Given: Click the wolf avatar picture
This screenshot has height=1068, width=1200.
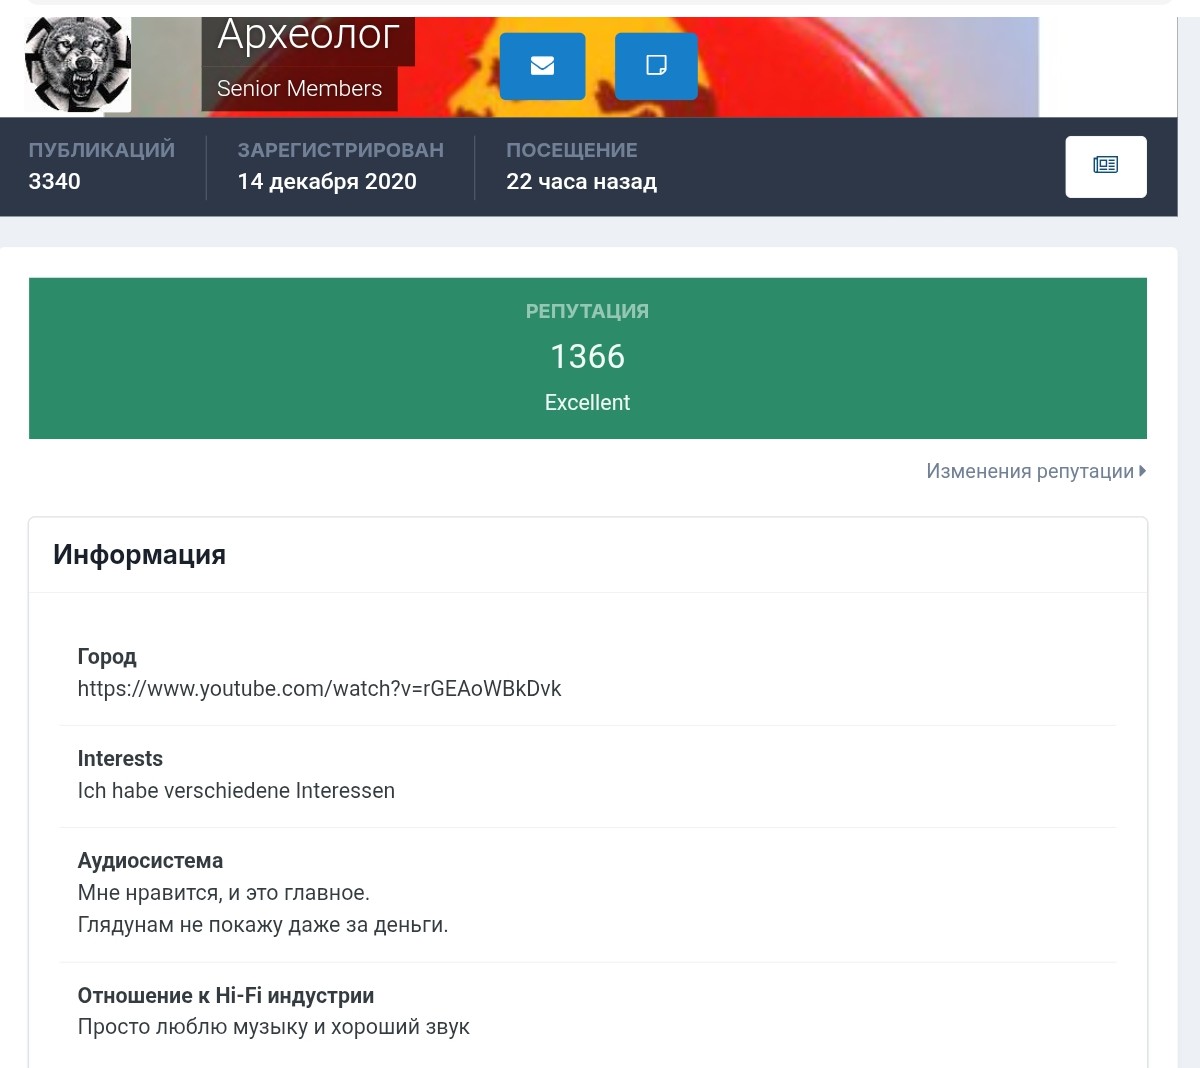Looking at the screenshot, I should click(78, 64).
